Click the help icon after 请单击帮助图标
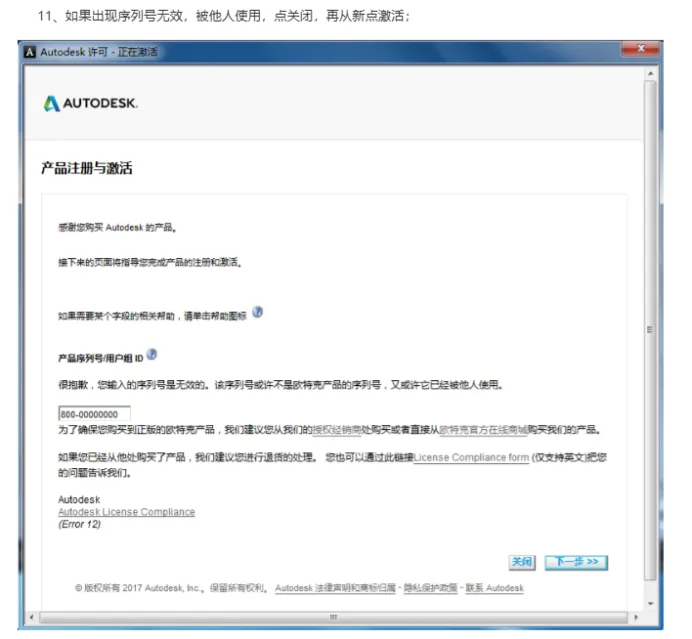The width and height of the screenshot is (692, 639). tap(257, 312)
